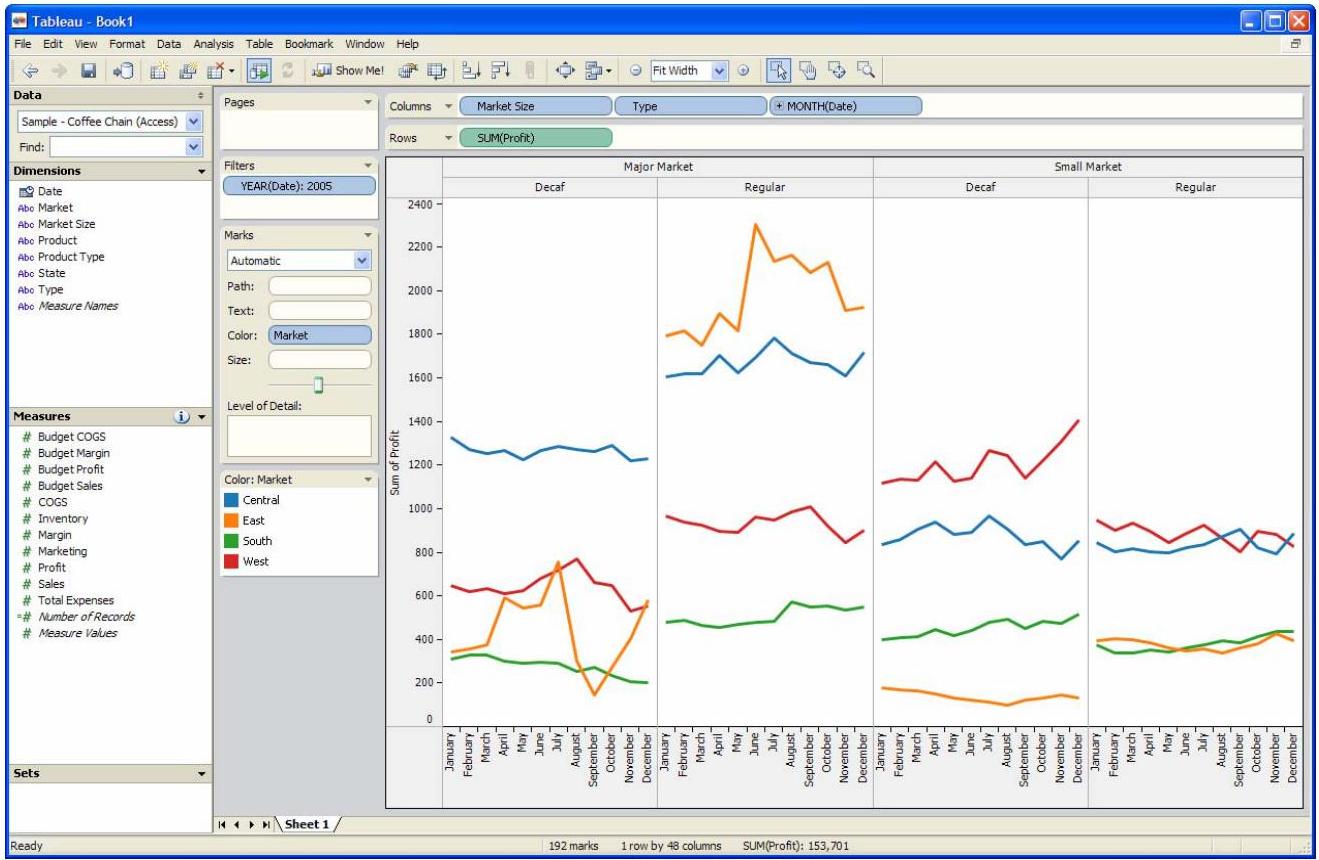Open the Fit Width dropdown
Screen dimensions: 1319x860
point(719,71)
